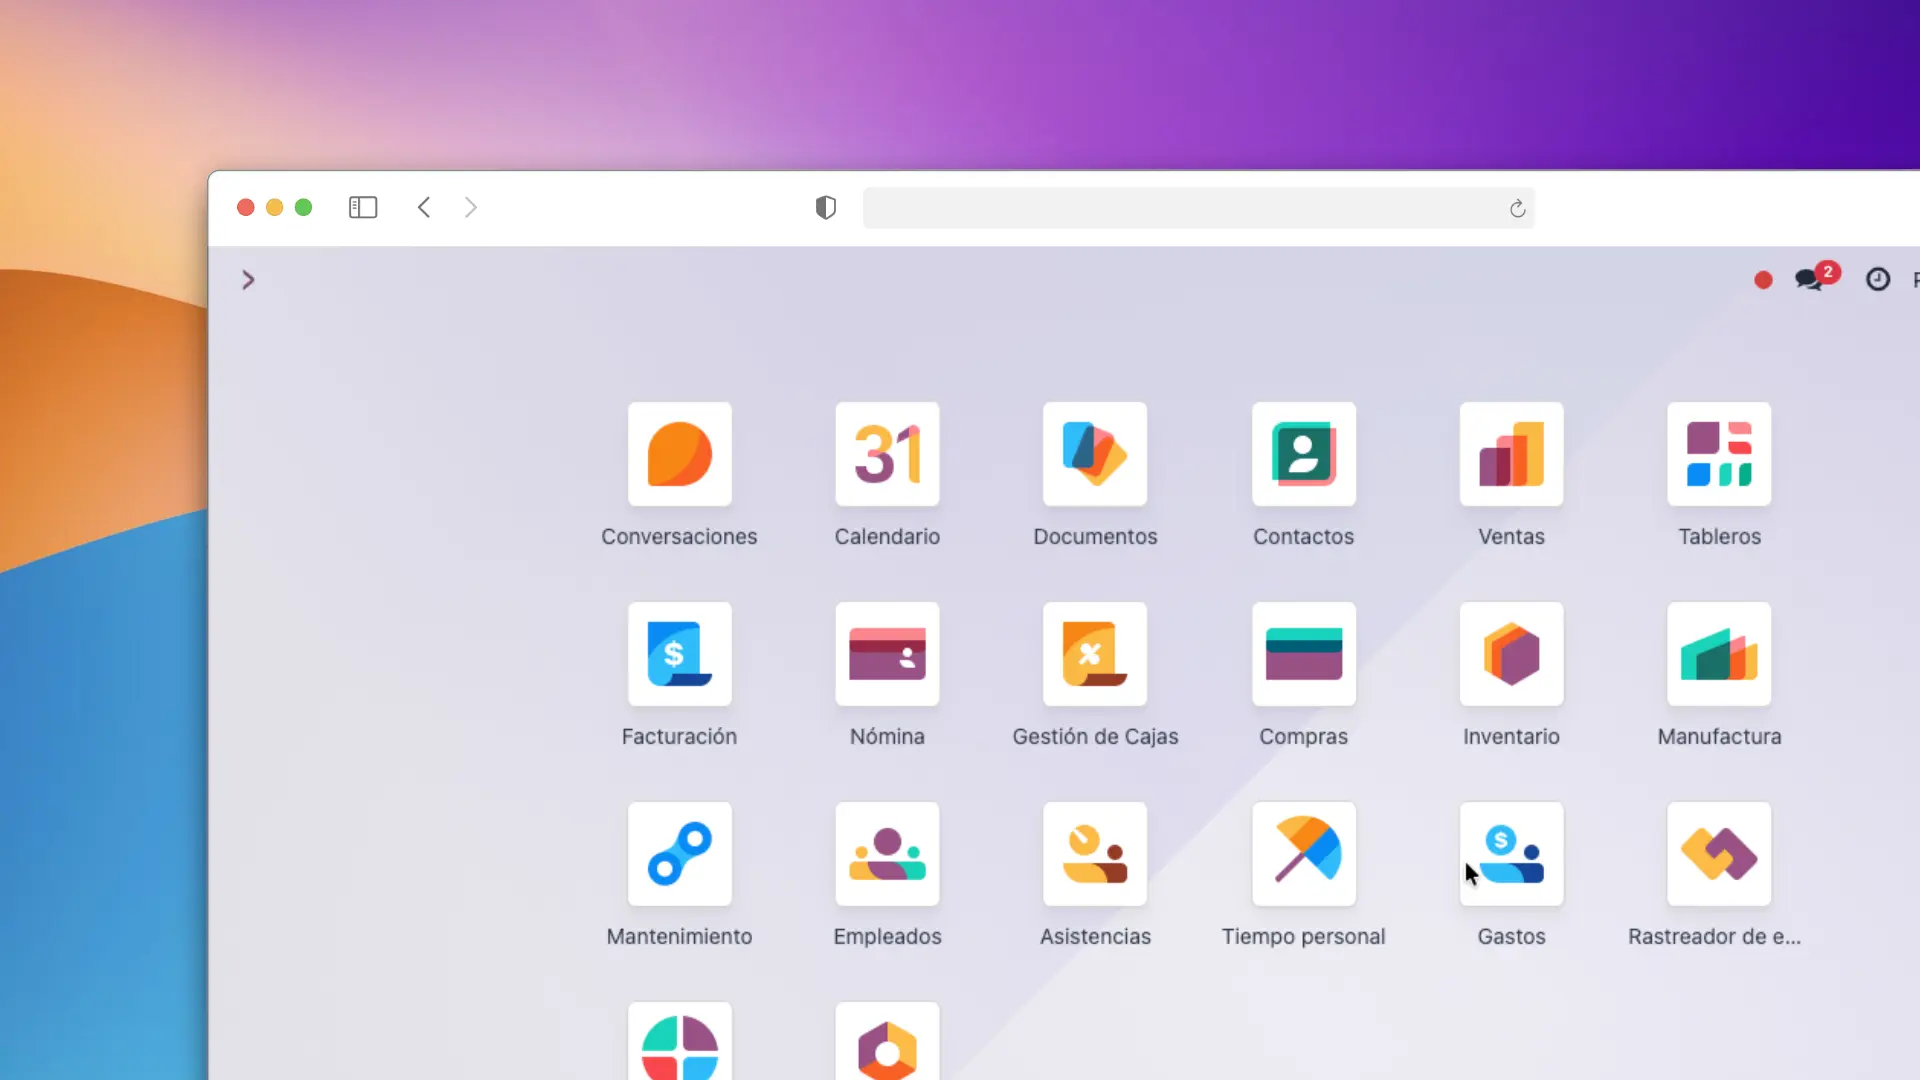Screen dimensions: 1920x1080
Task: Open the Tableros app
Action: pos(1718,455)
